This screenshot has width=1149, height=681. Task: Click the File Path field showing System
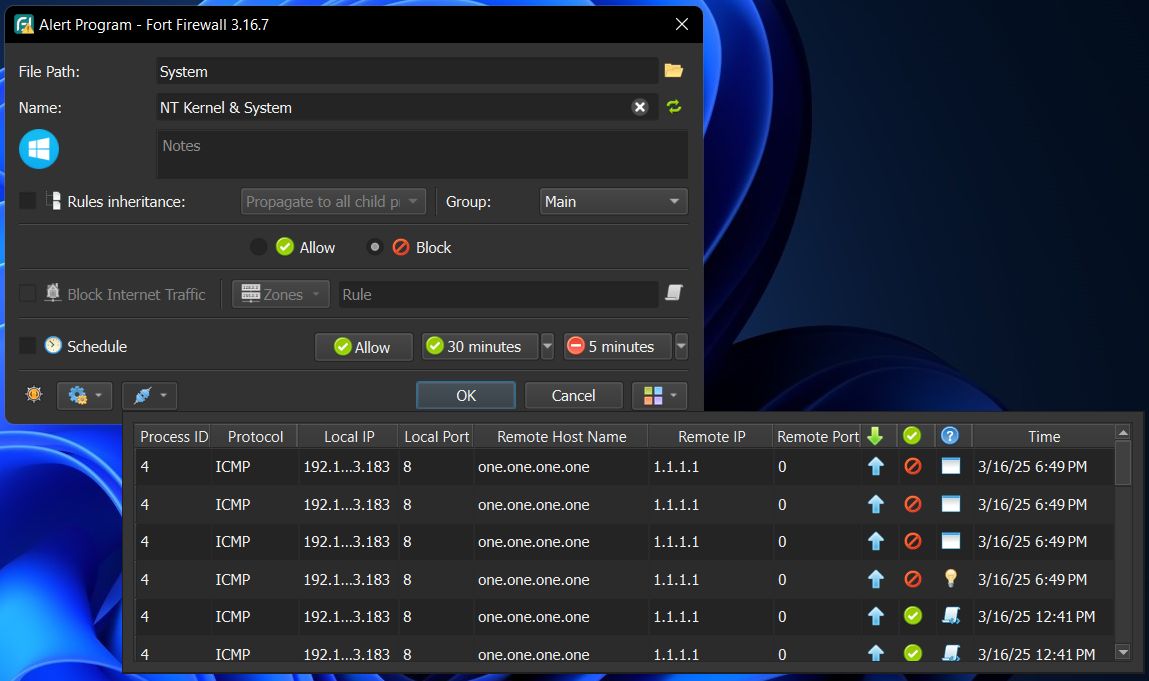point(407,71)
